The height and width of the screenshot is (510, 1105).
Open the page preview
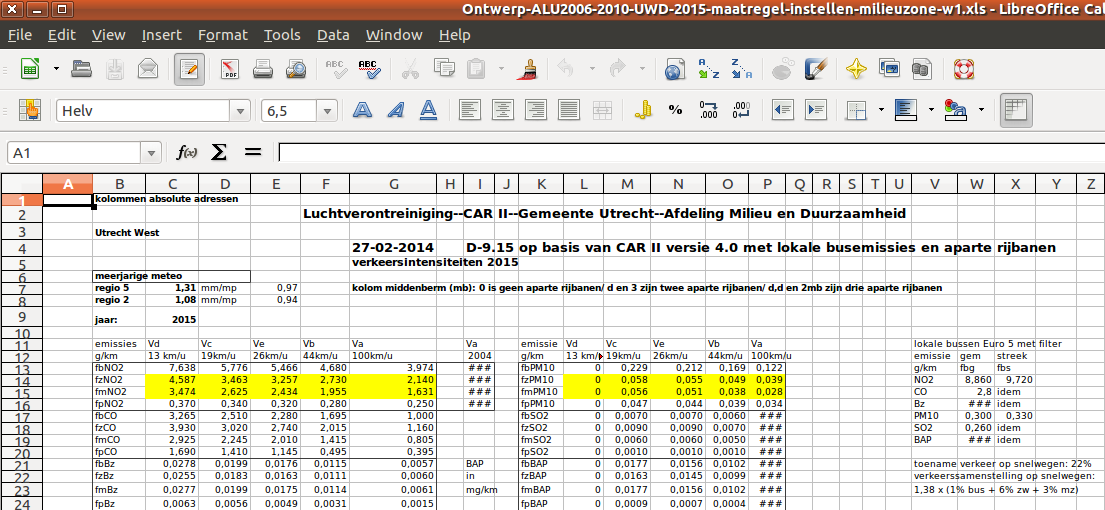point(295,69)
